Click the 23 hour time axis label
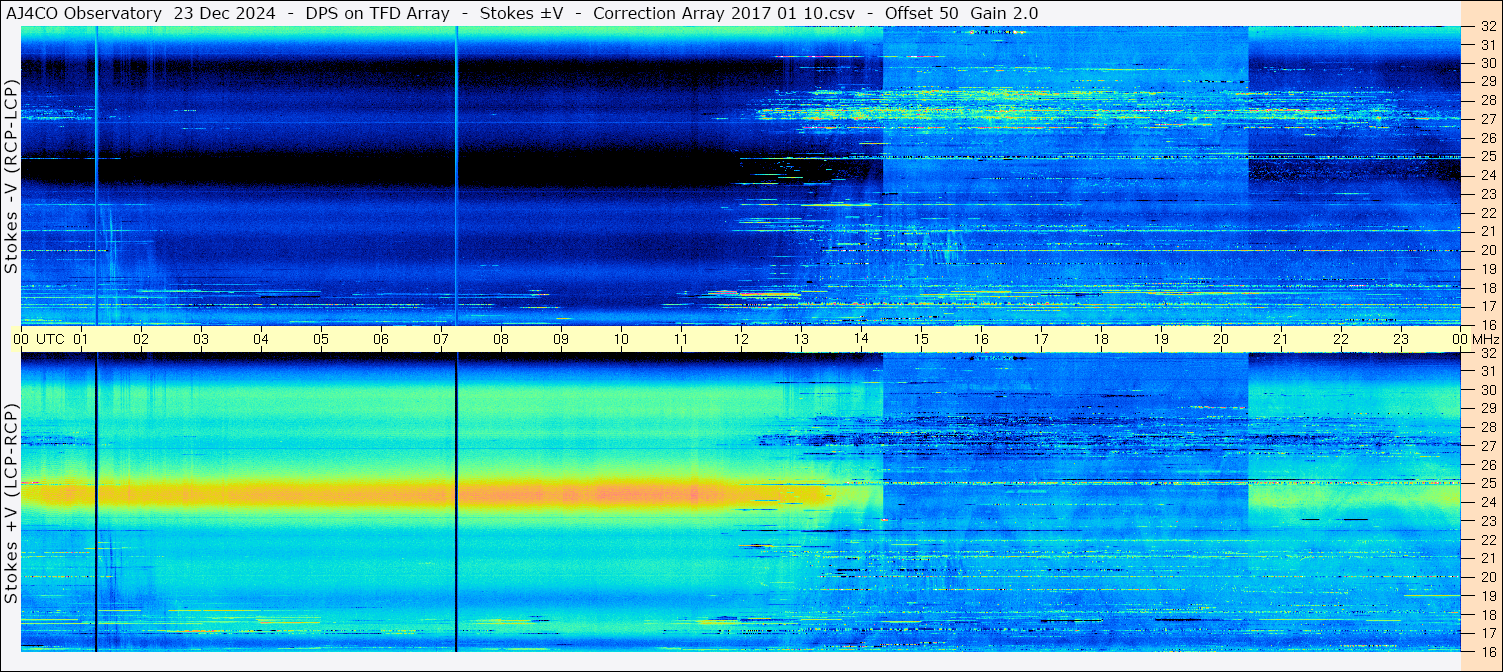Screen dimensions: 1503x672 click(x=1401, y=339)
